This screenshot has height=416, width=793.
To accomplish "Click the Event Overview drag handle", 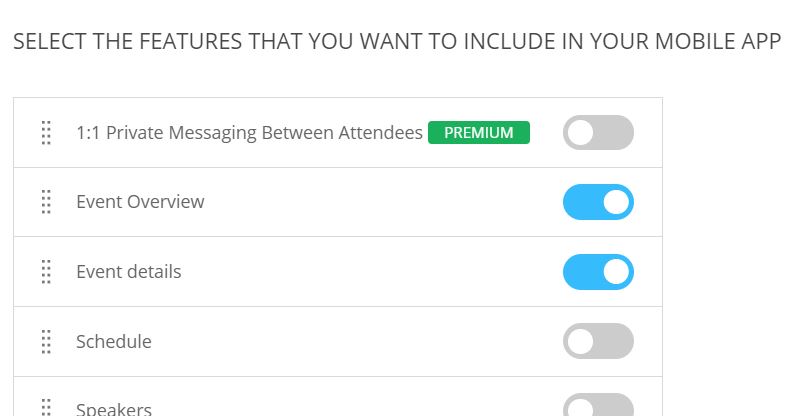I will pos(46,202).
